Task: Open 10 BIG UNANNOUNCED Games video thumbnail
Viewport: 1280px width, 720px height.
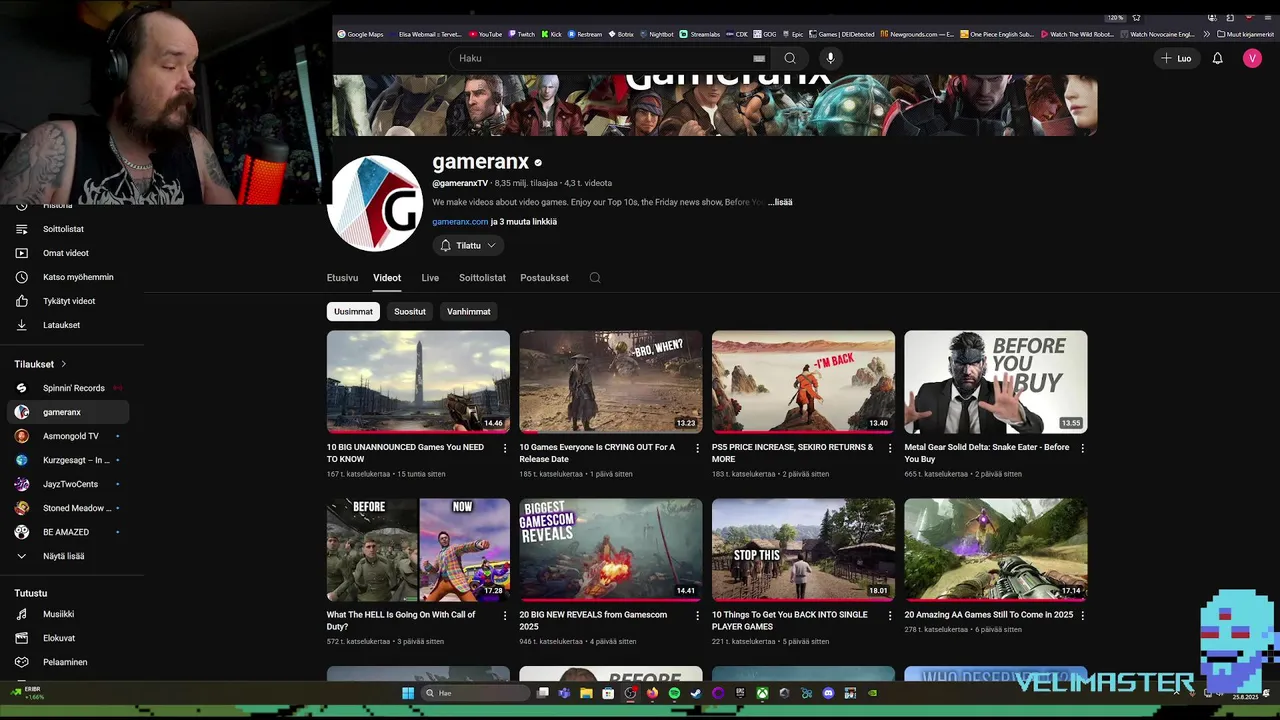Action: pyautogui.click(x=418, y=382)
